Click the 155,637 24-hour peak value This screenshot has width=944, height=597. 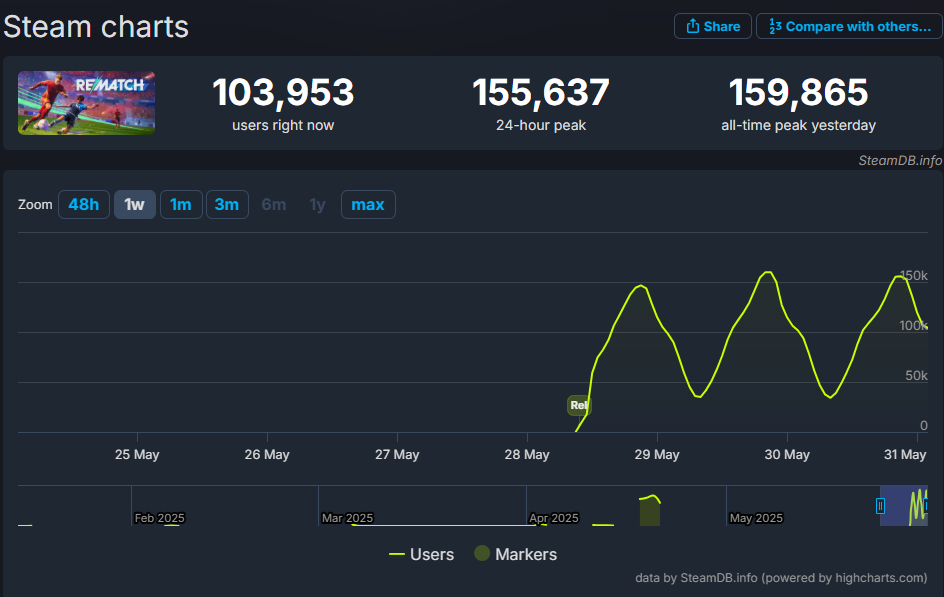[541, 93]
